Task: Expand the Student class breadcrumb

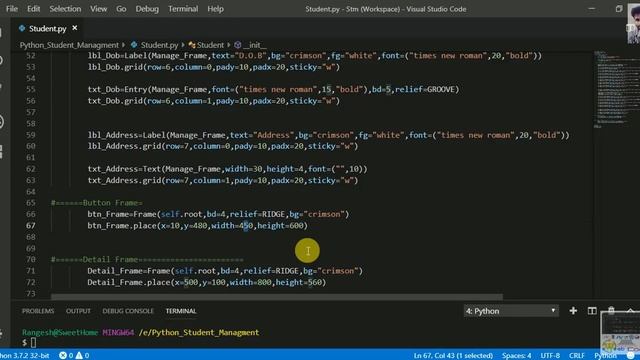Action: tap(210, 45)
